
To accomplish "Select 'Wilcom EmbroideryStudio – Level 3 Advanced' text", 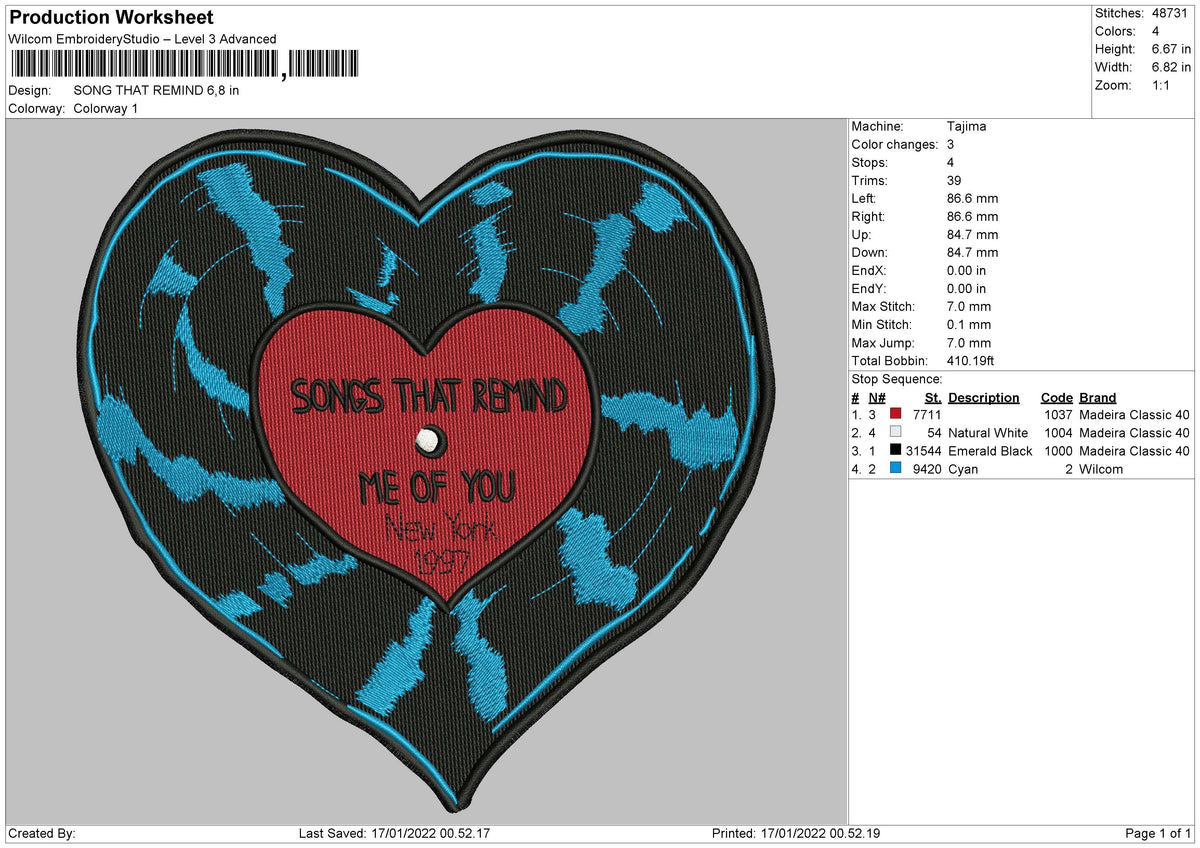I will pos(142,39).
